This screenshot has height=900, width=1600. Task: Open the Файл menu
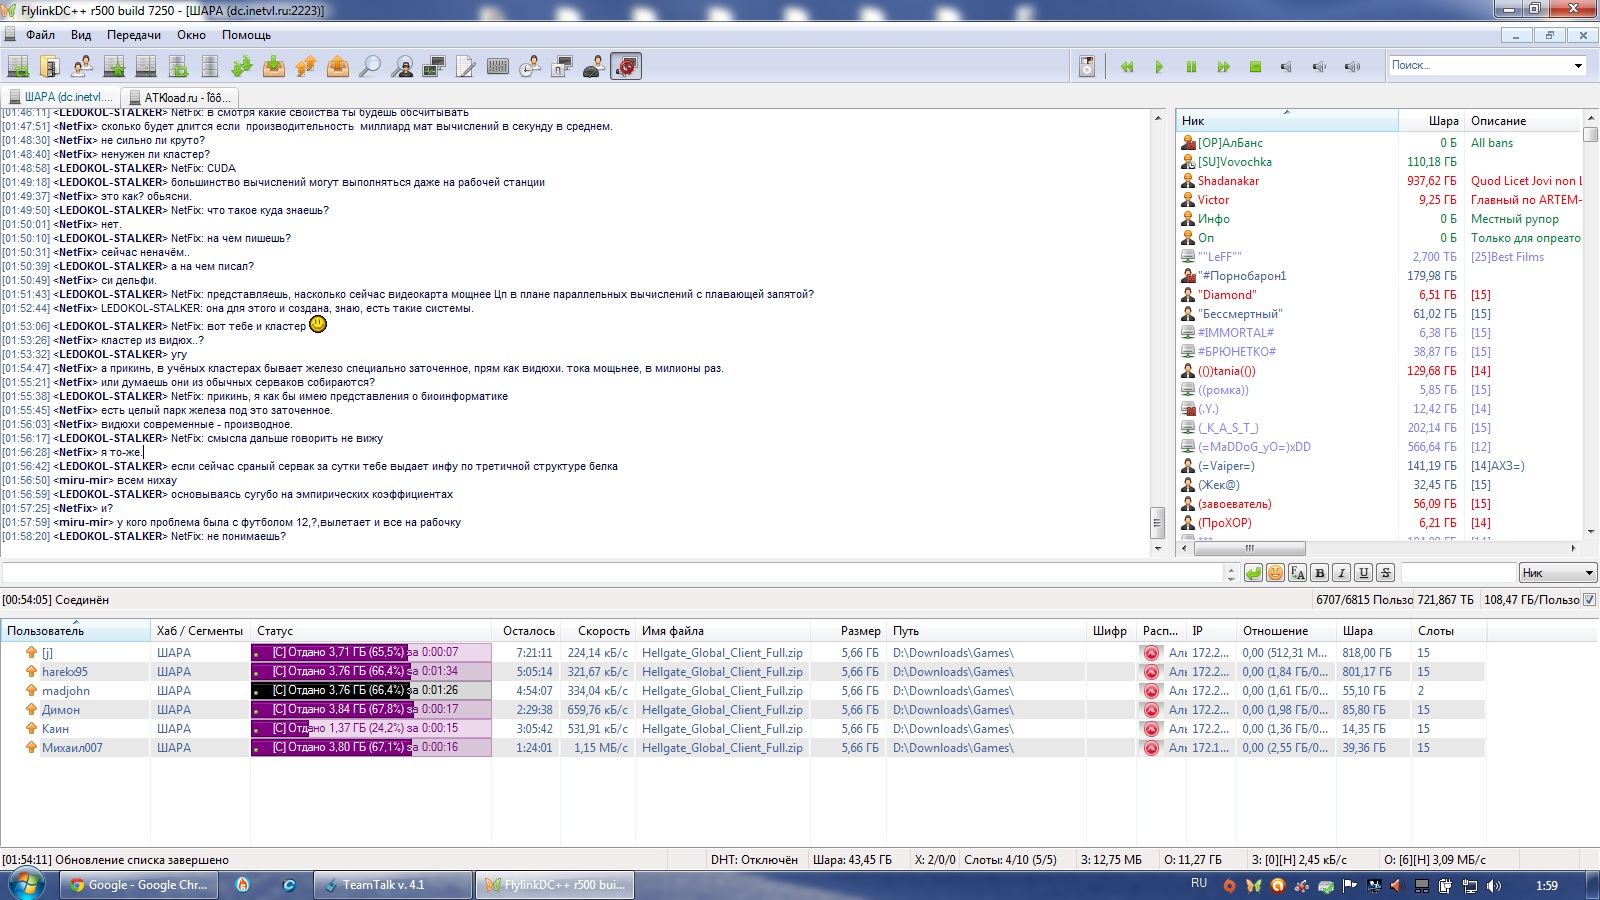[x=40, y=35]
